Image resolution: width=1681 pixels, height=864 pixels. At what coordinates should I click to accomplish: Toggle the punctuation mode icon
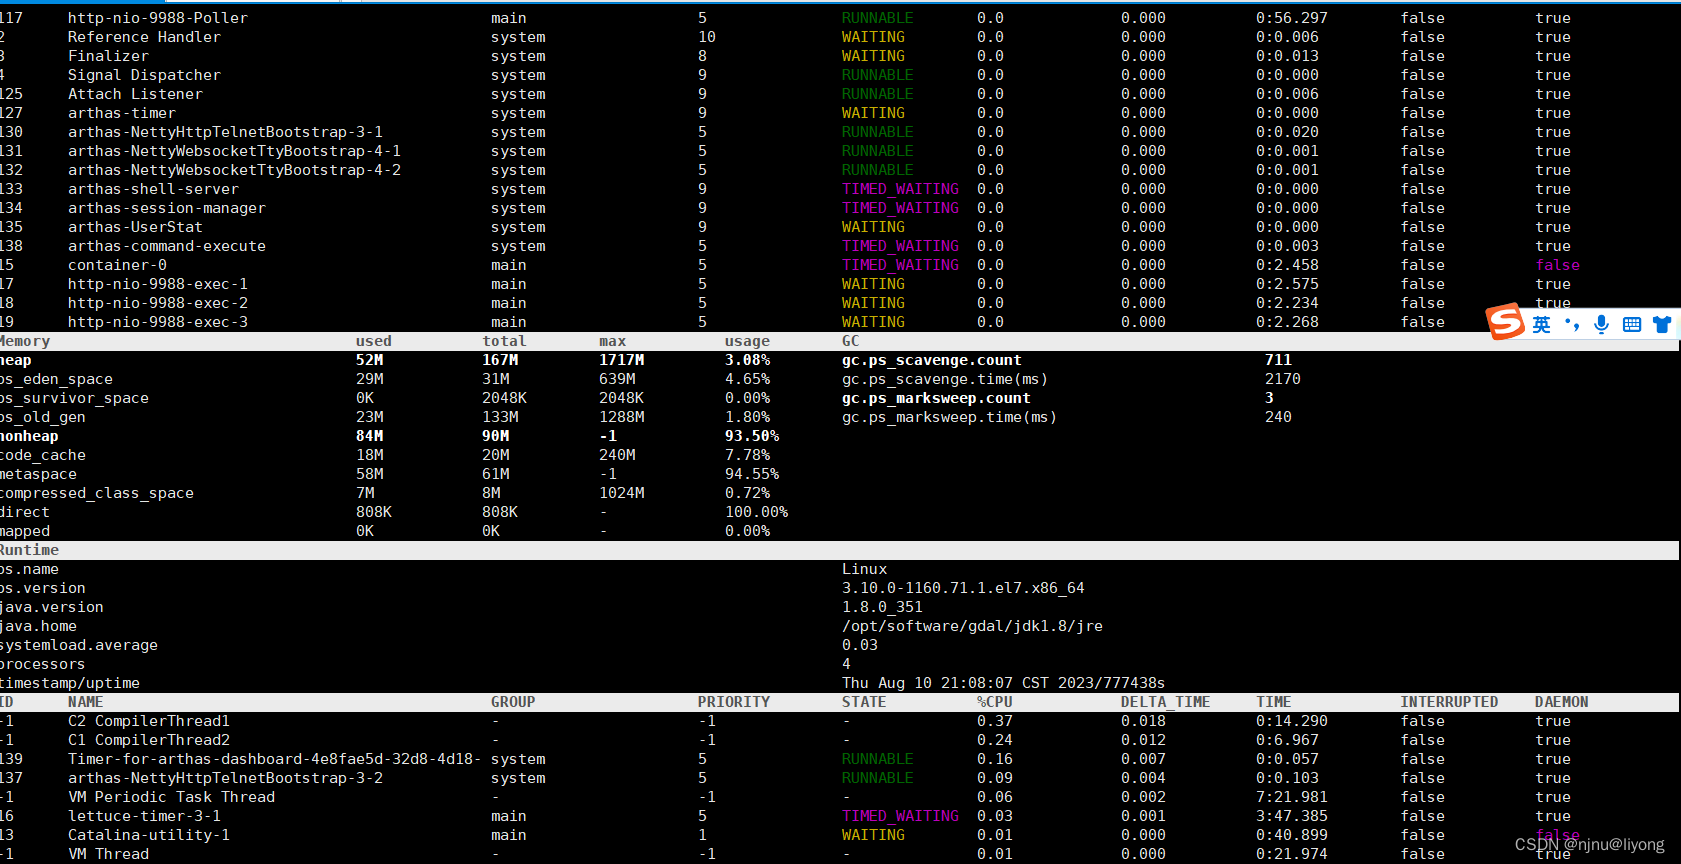[x=1572, y=324]
